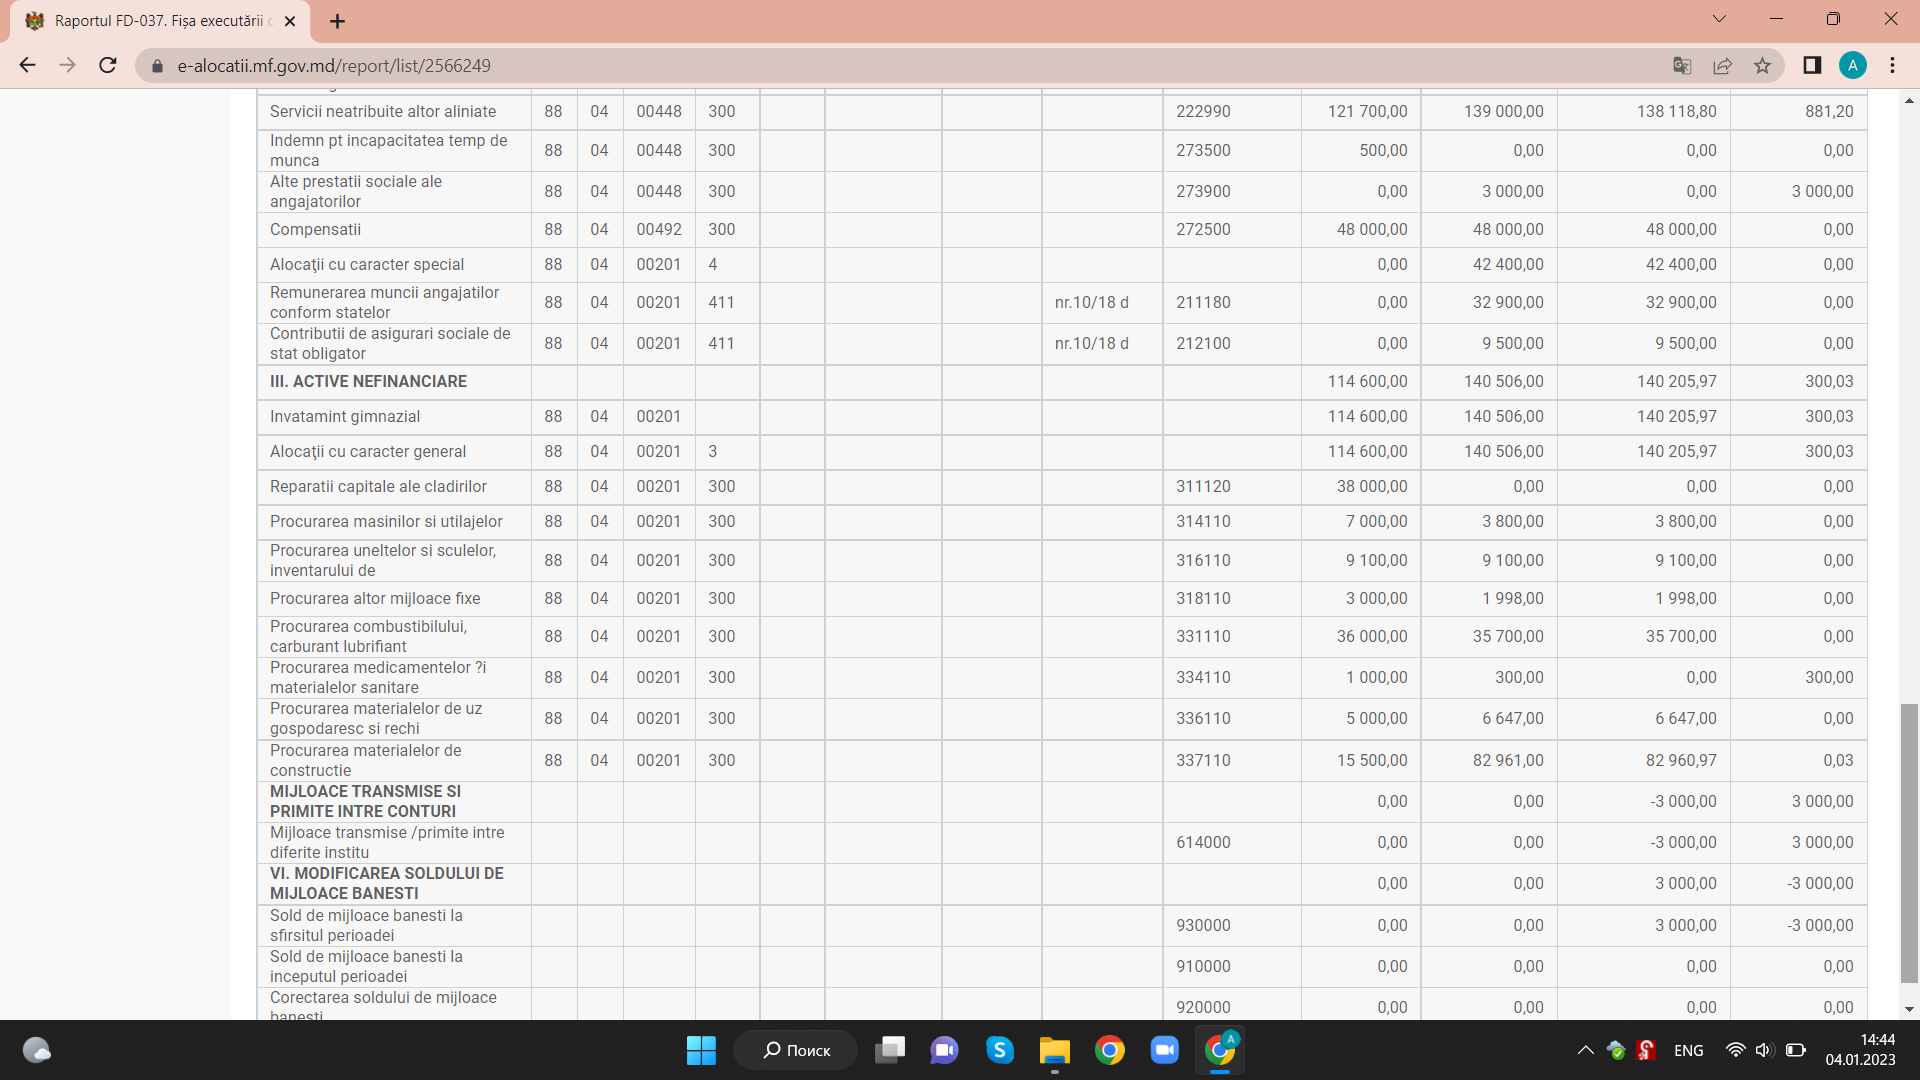Click the share page icon in address bar
This screenshot has height=1080, width=1920.
pos(1722,66)
